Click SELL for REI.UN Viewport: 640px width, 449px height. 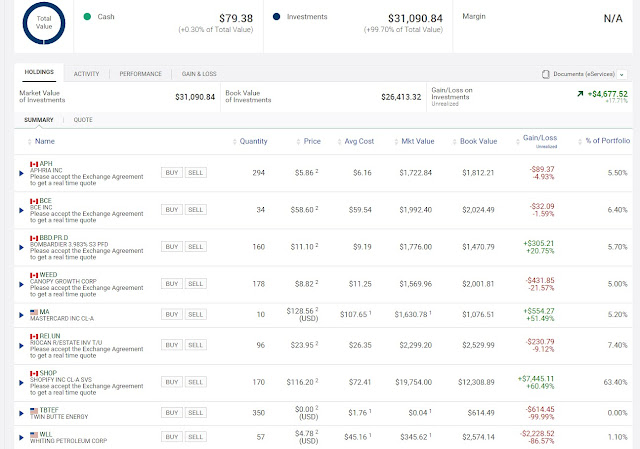coord(196,345)
